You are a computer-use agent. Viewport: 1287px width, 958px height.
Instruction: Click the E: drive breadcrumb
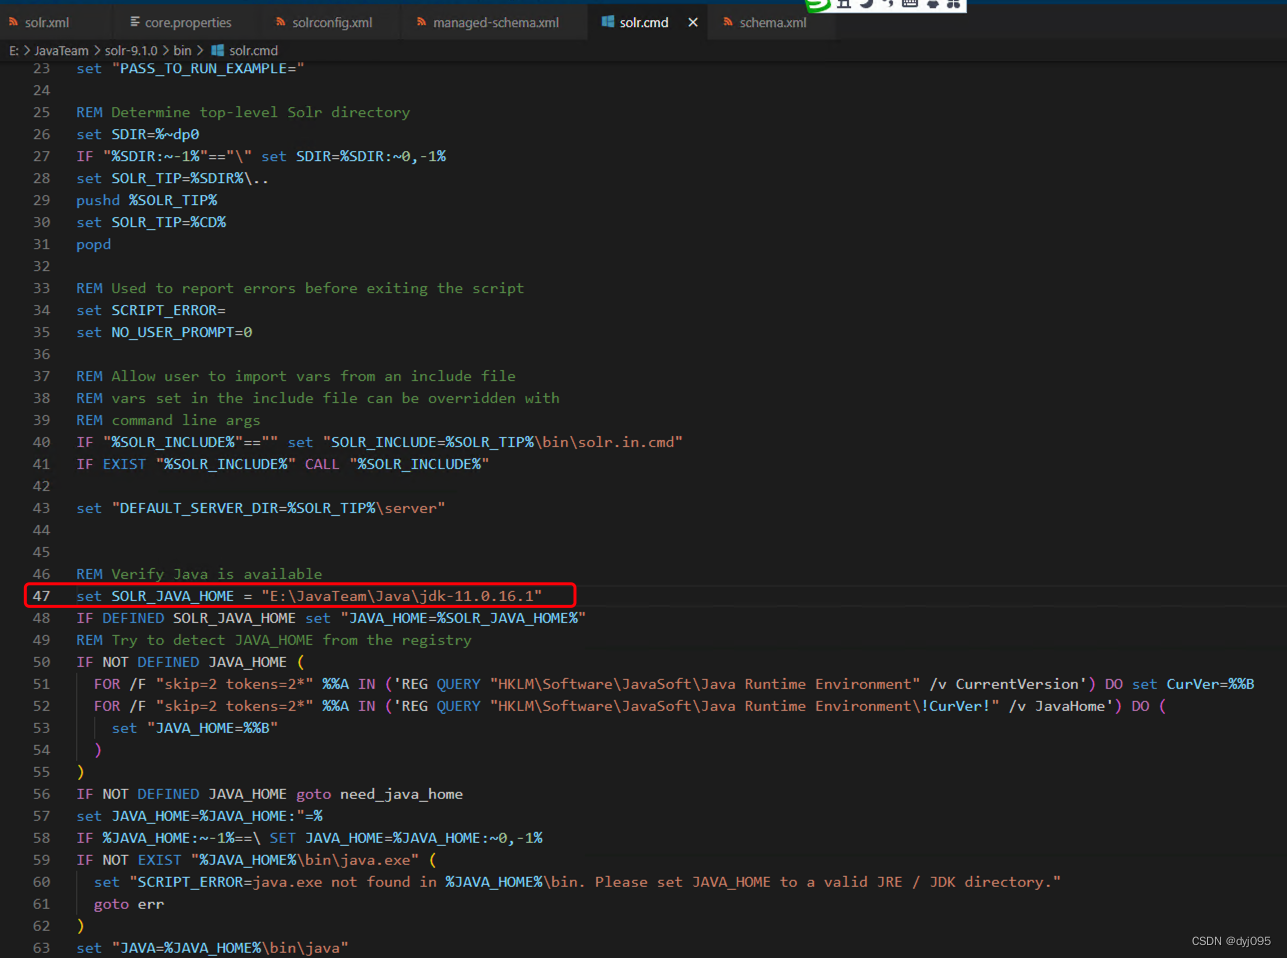[x=14, y=50]
